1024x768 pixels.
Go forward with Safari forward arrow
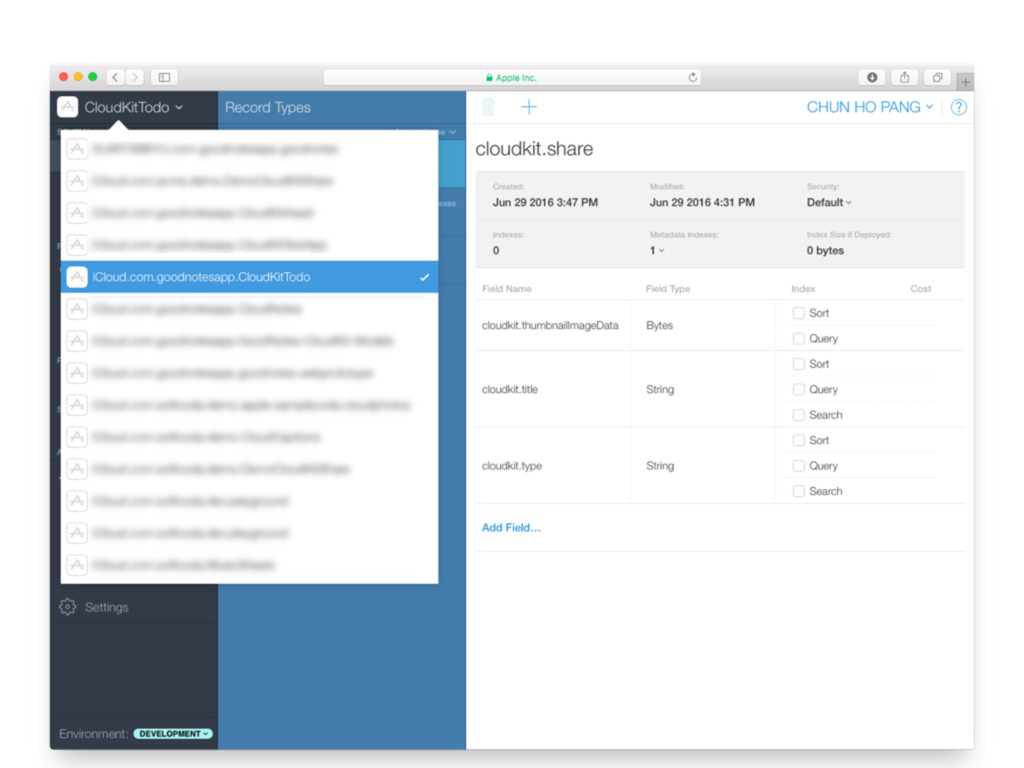135,77
